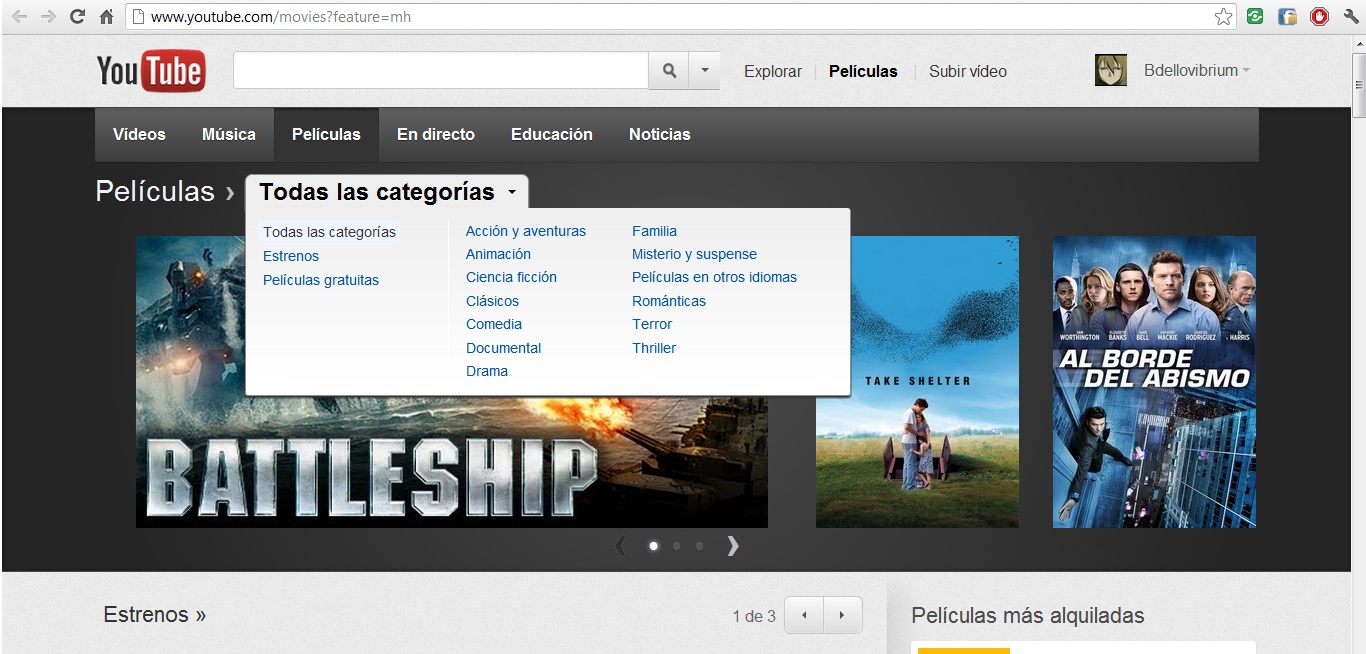Click the previous arrow in Estrenos pagination
1366x654 pixels.
click(x=803, y=615)
